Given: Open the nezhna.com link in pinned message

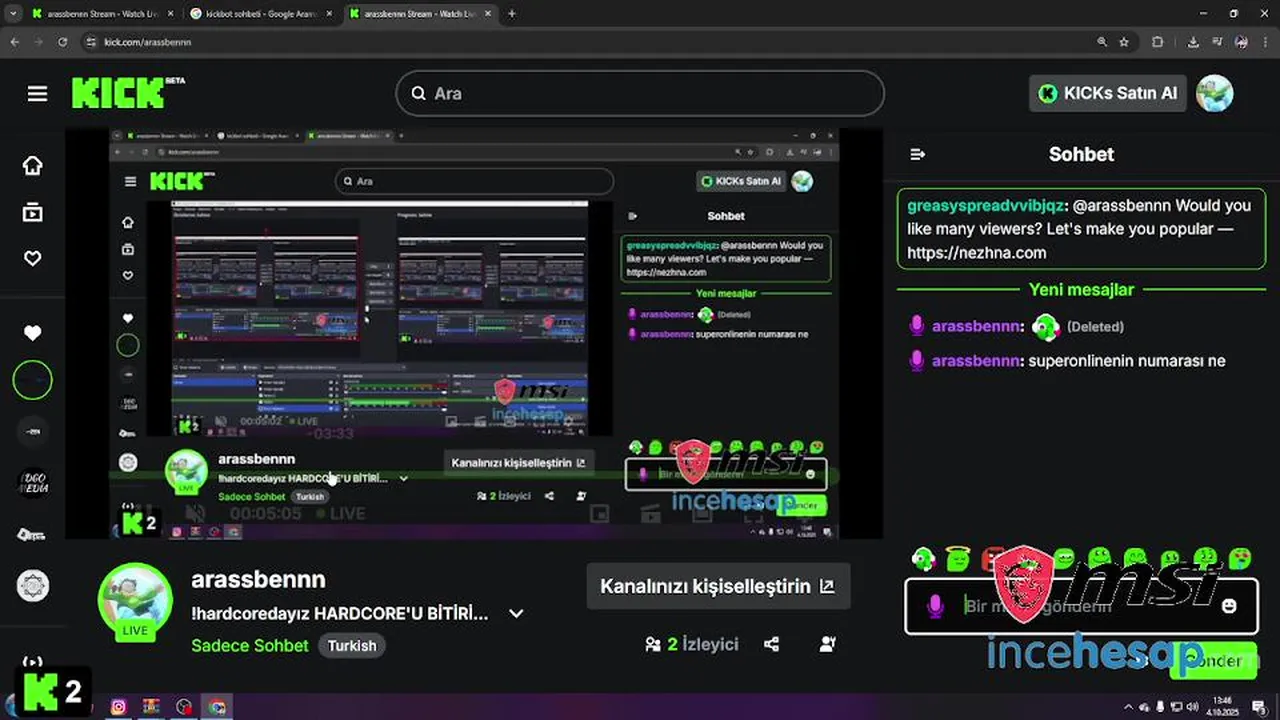Looking at the screenshot, I should pos(977,253).
